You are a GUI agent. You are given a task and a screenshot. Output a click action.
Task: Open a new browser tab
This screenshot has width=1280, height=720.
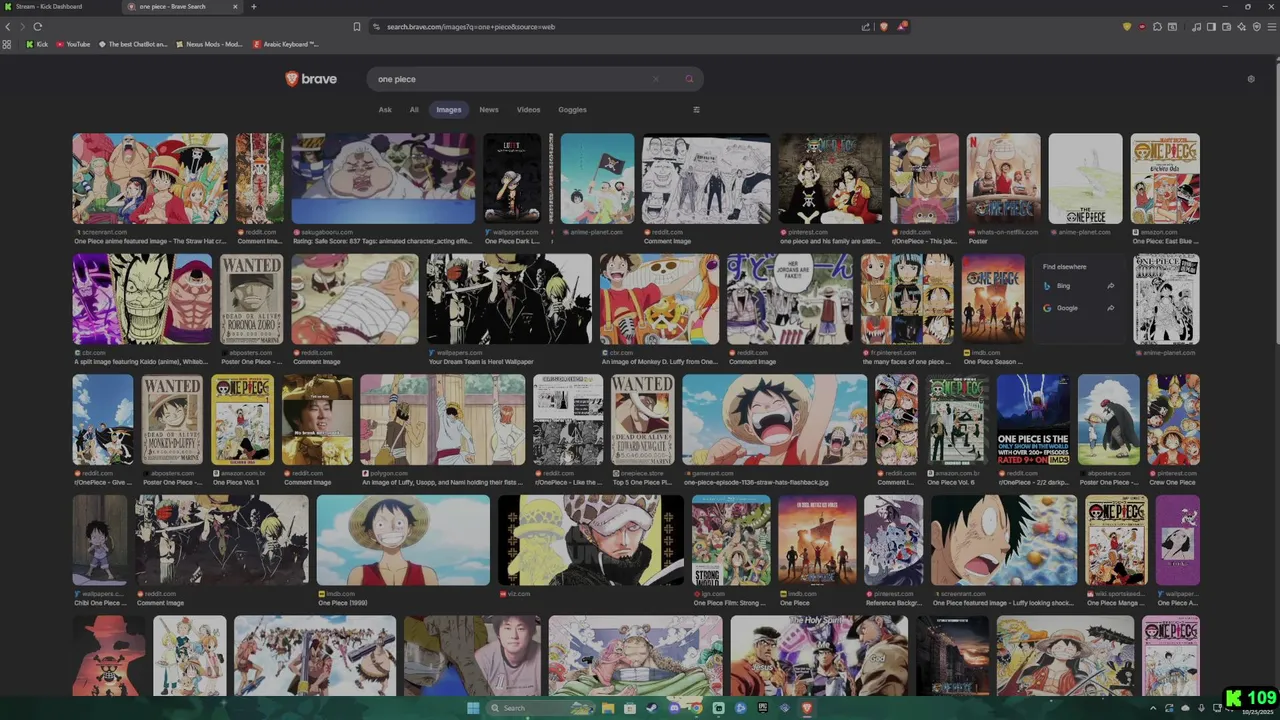coord(253,7)
